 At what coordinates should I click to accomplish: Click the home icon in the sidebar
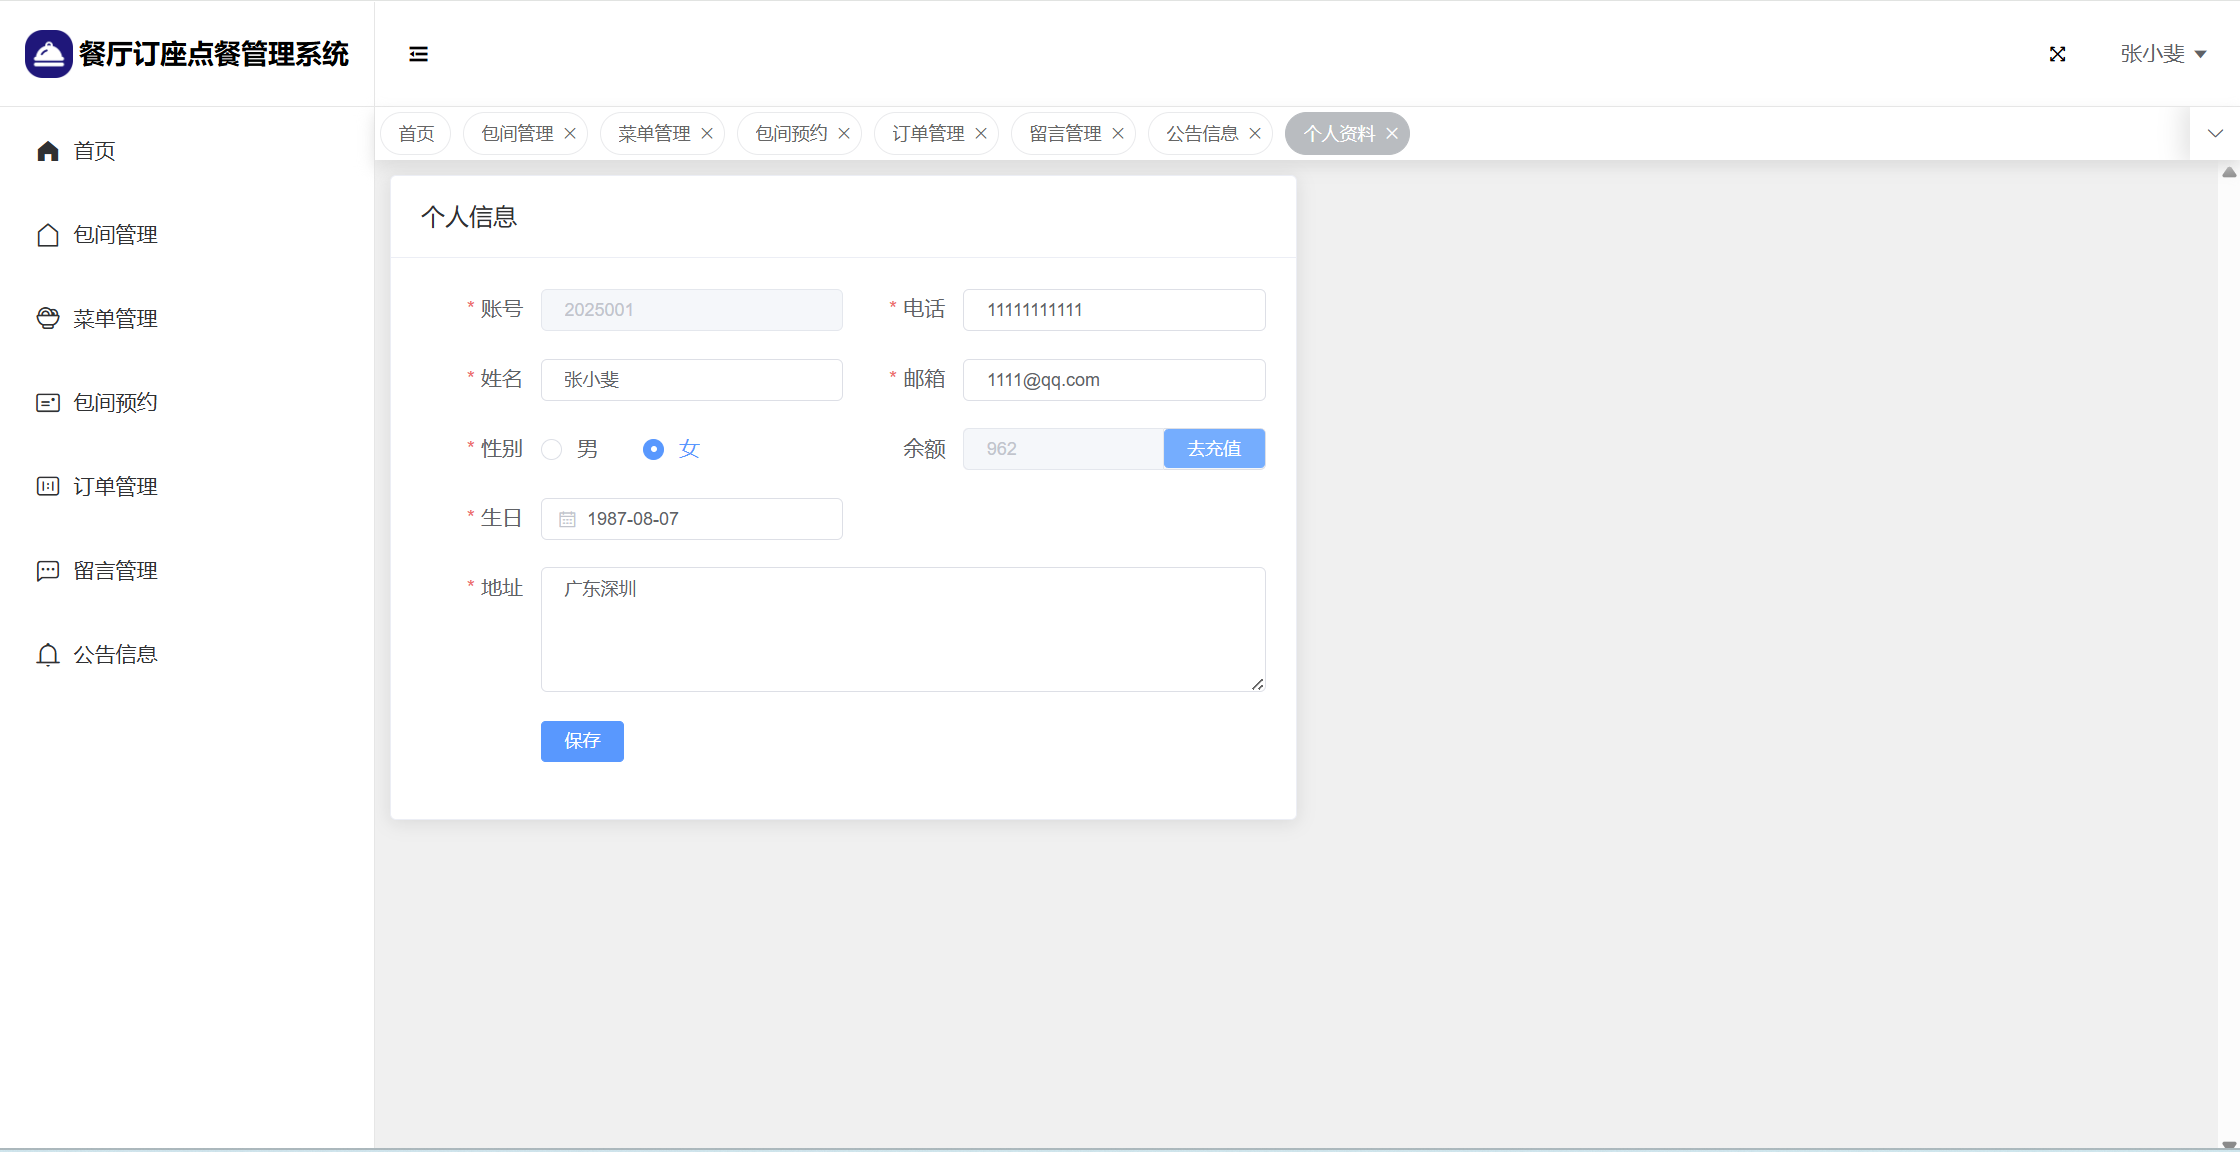coord(48,151)
